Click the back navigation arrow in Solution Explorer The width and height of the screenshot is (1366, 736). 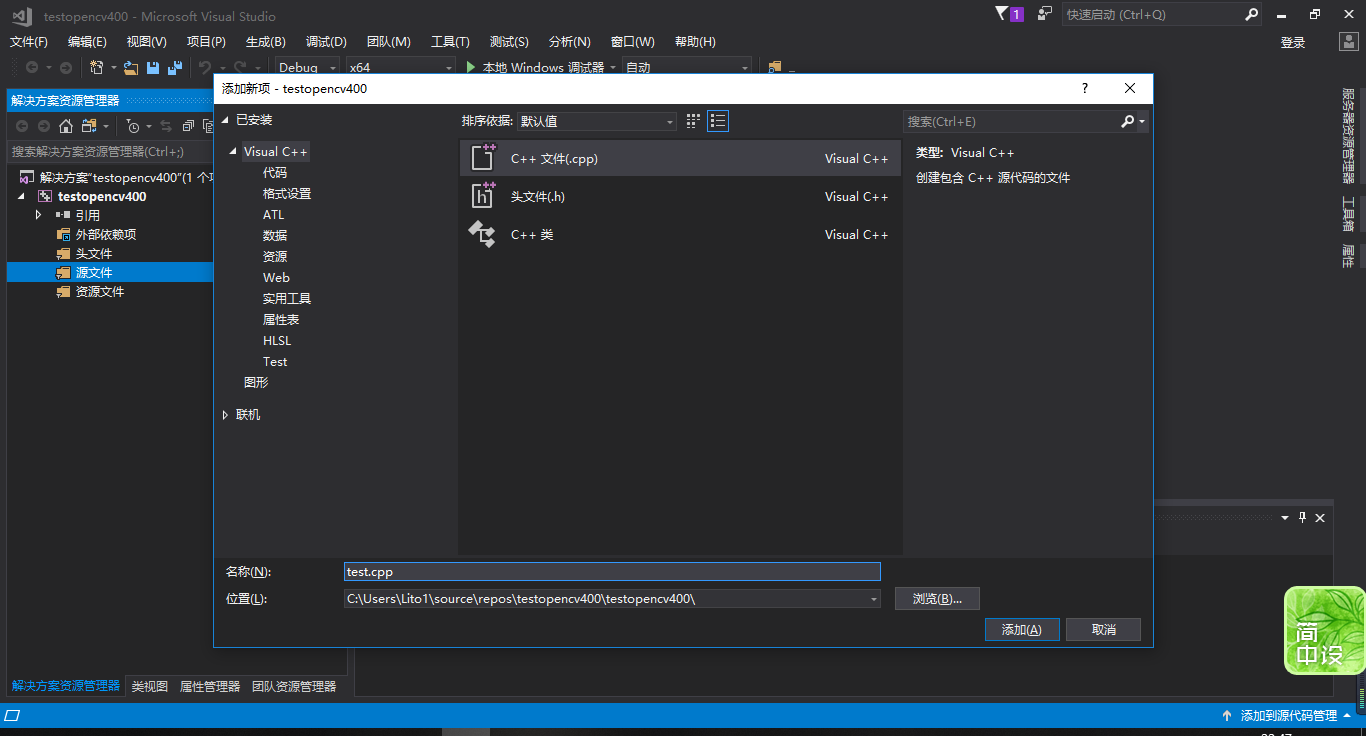pos(20,126)
